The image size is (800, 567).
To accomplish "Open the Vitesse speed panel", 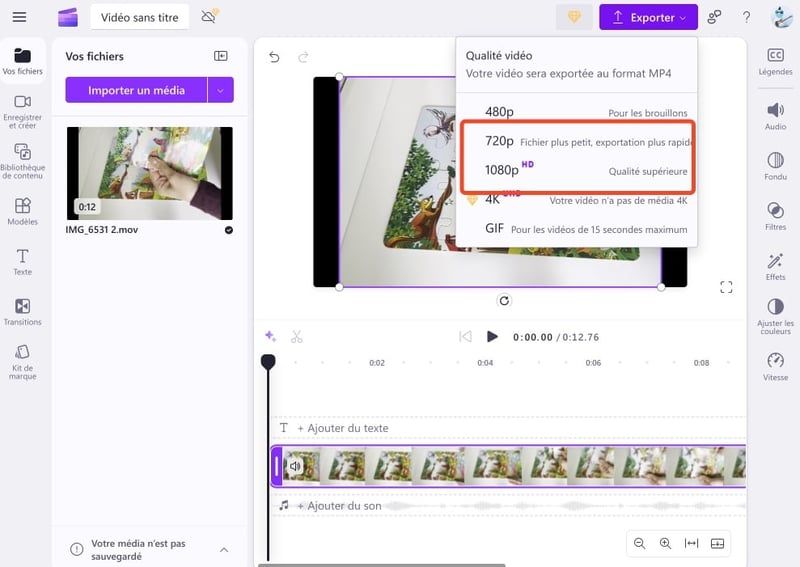I will (775, 366).
